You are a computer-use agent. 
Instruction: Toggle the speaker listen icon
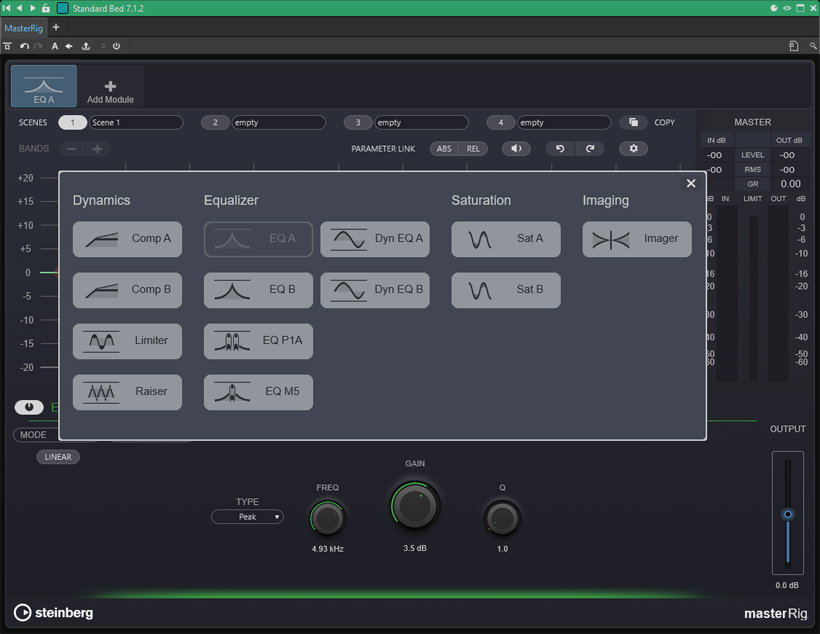click(x=516, y=149)
